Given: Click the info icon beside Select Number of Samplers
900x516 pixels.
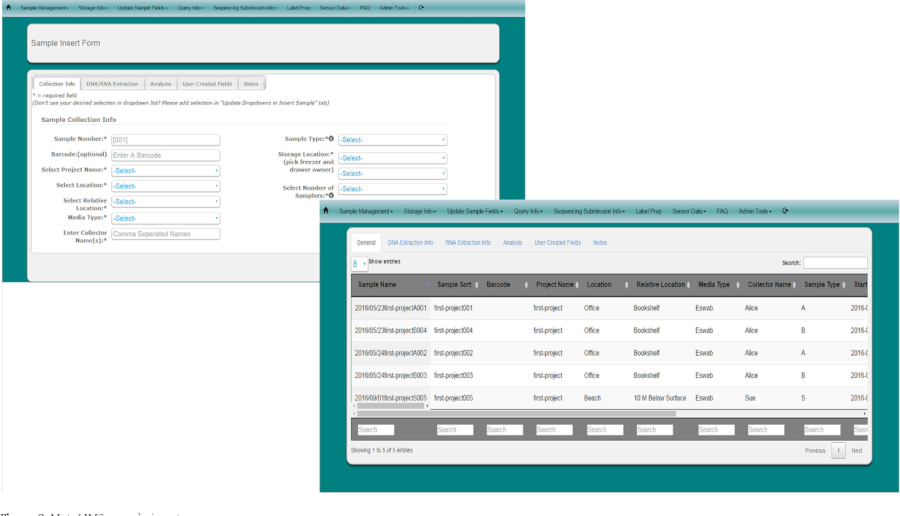Looking at the screenshot, I should click(331, 195).
